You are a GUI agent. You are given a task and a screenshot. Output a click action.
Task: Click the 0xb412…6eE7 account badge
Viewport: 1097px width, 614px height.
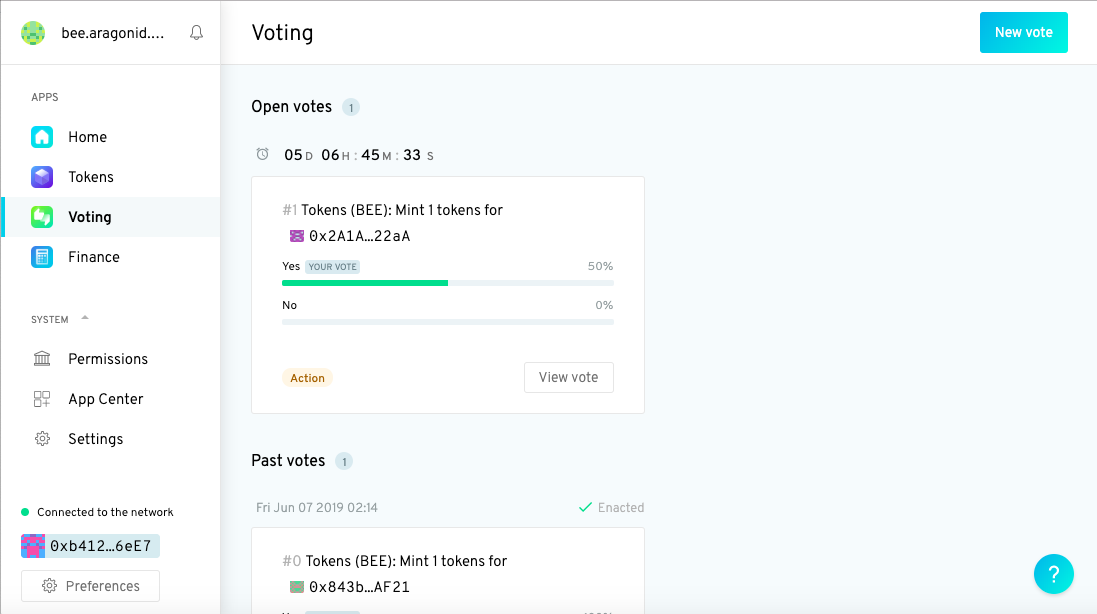[x=90, y=546]
